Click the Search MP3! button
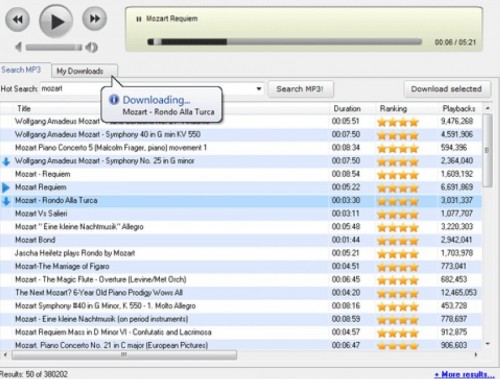500x379 pixels. point(300,89)
